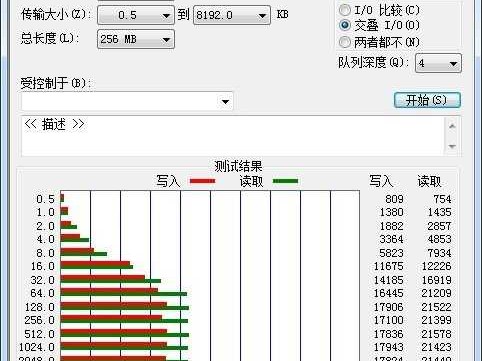Click the 1024.0 row label
This screenshot has width=482, height=361.
point(37,347)
